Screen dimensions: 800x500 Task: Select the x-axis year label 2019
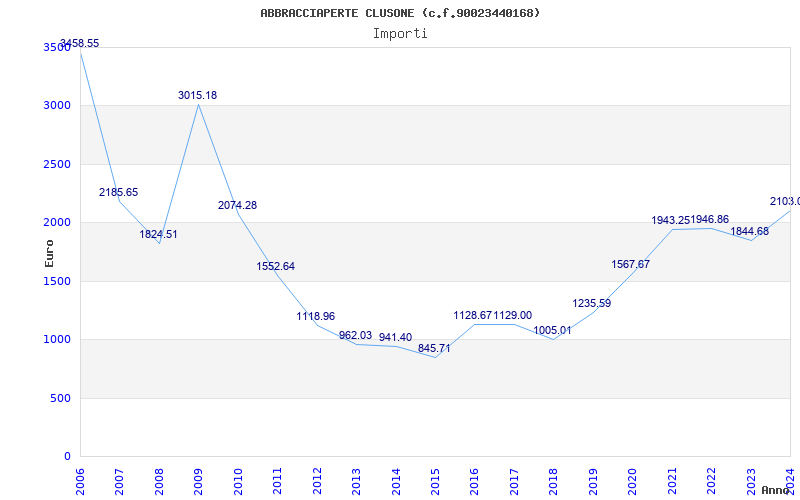593,482
